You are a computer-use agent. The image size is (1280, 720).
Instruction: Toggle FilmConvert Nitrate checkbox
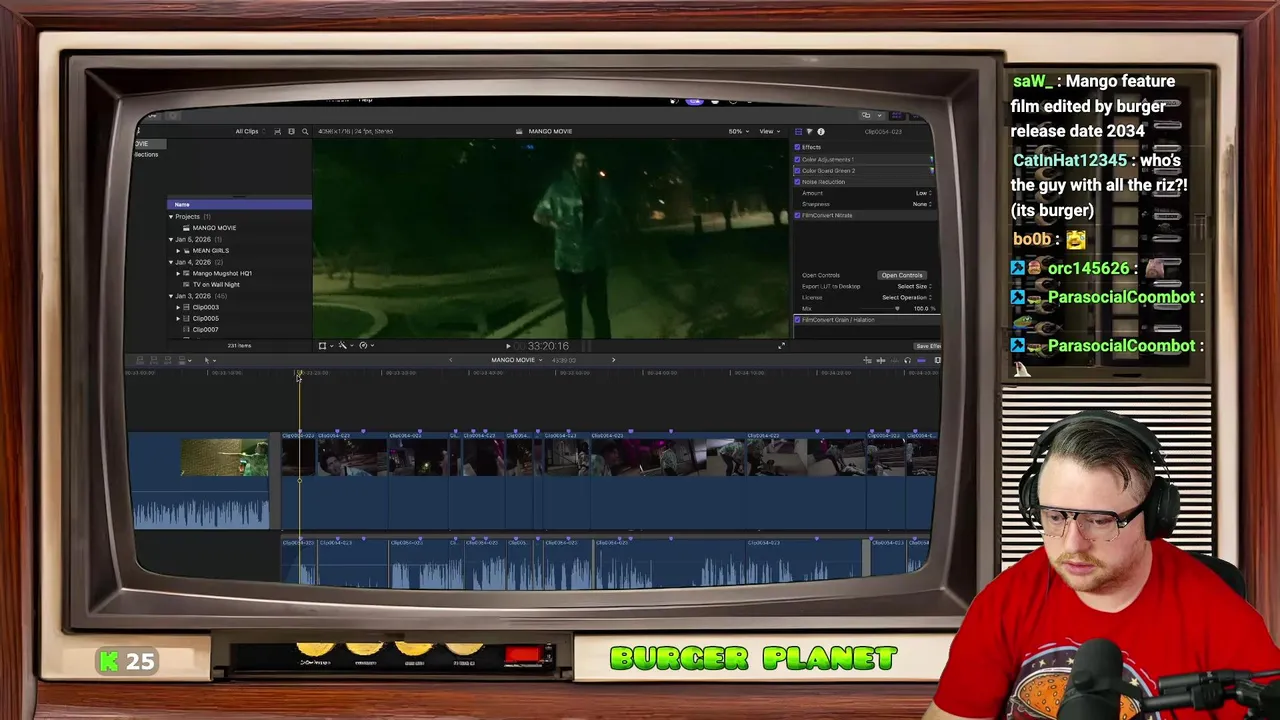797,215
